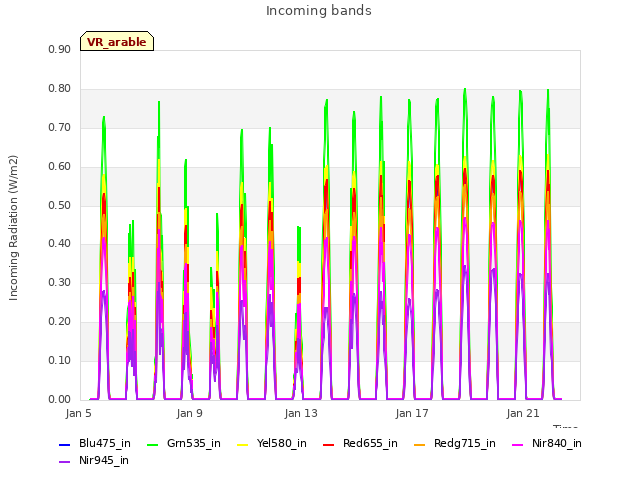
Task: Select the Nir945_in legend label
Action: pyautogui.click(x=104, y=461)
